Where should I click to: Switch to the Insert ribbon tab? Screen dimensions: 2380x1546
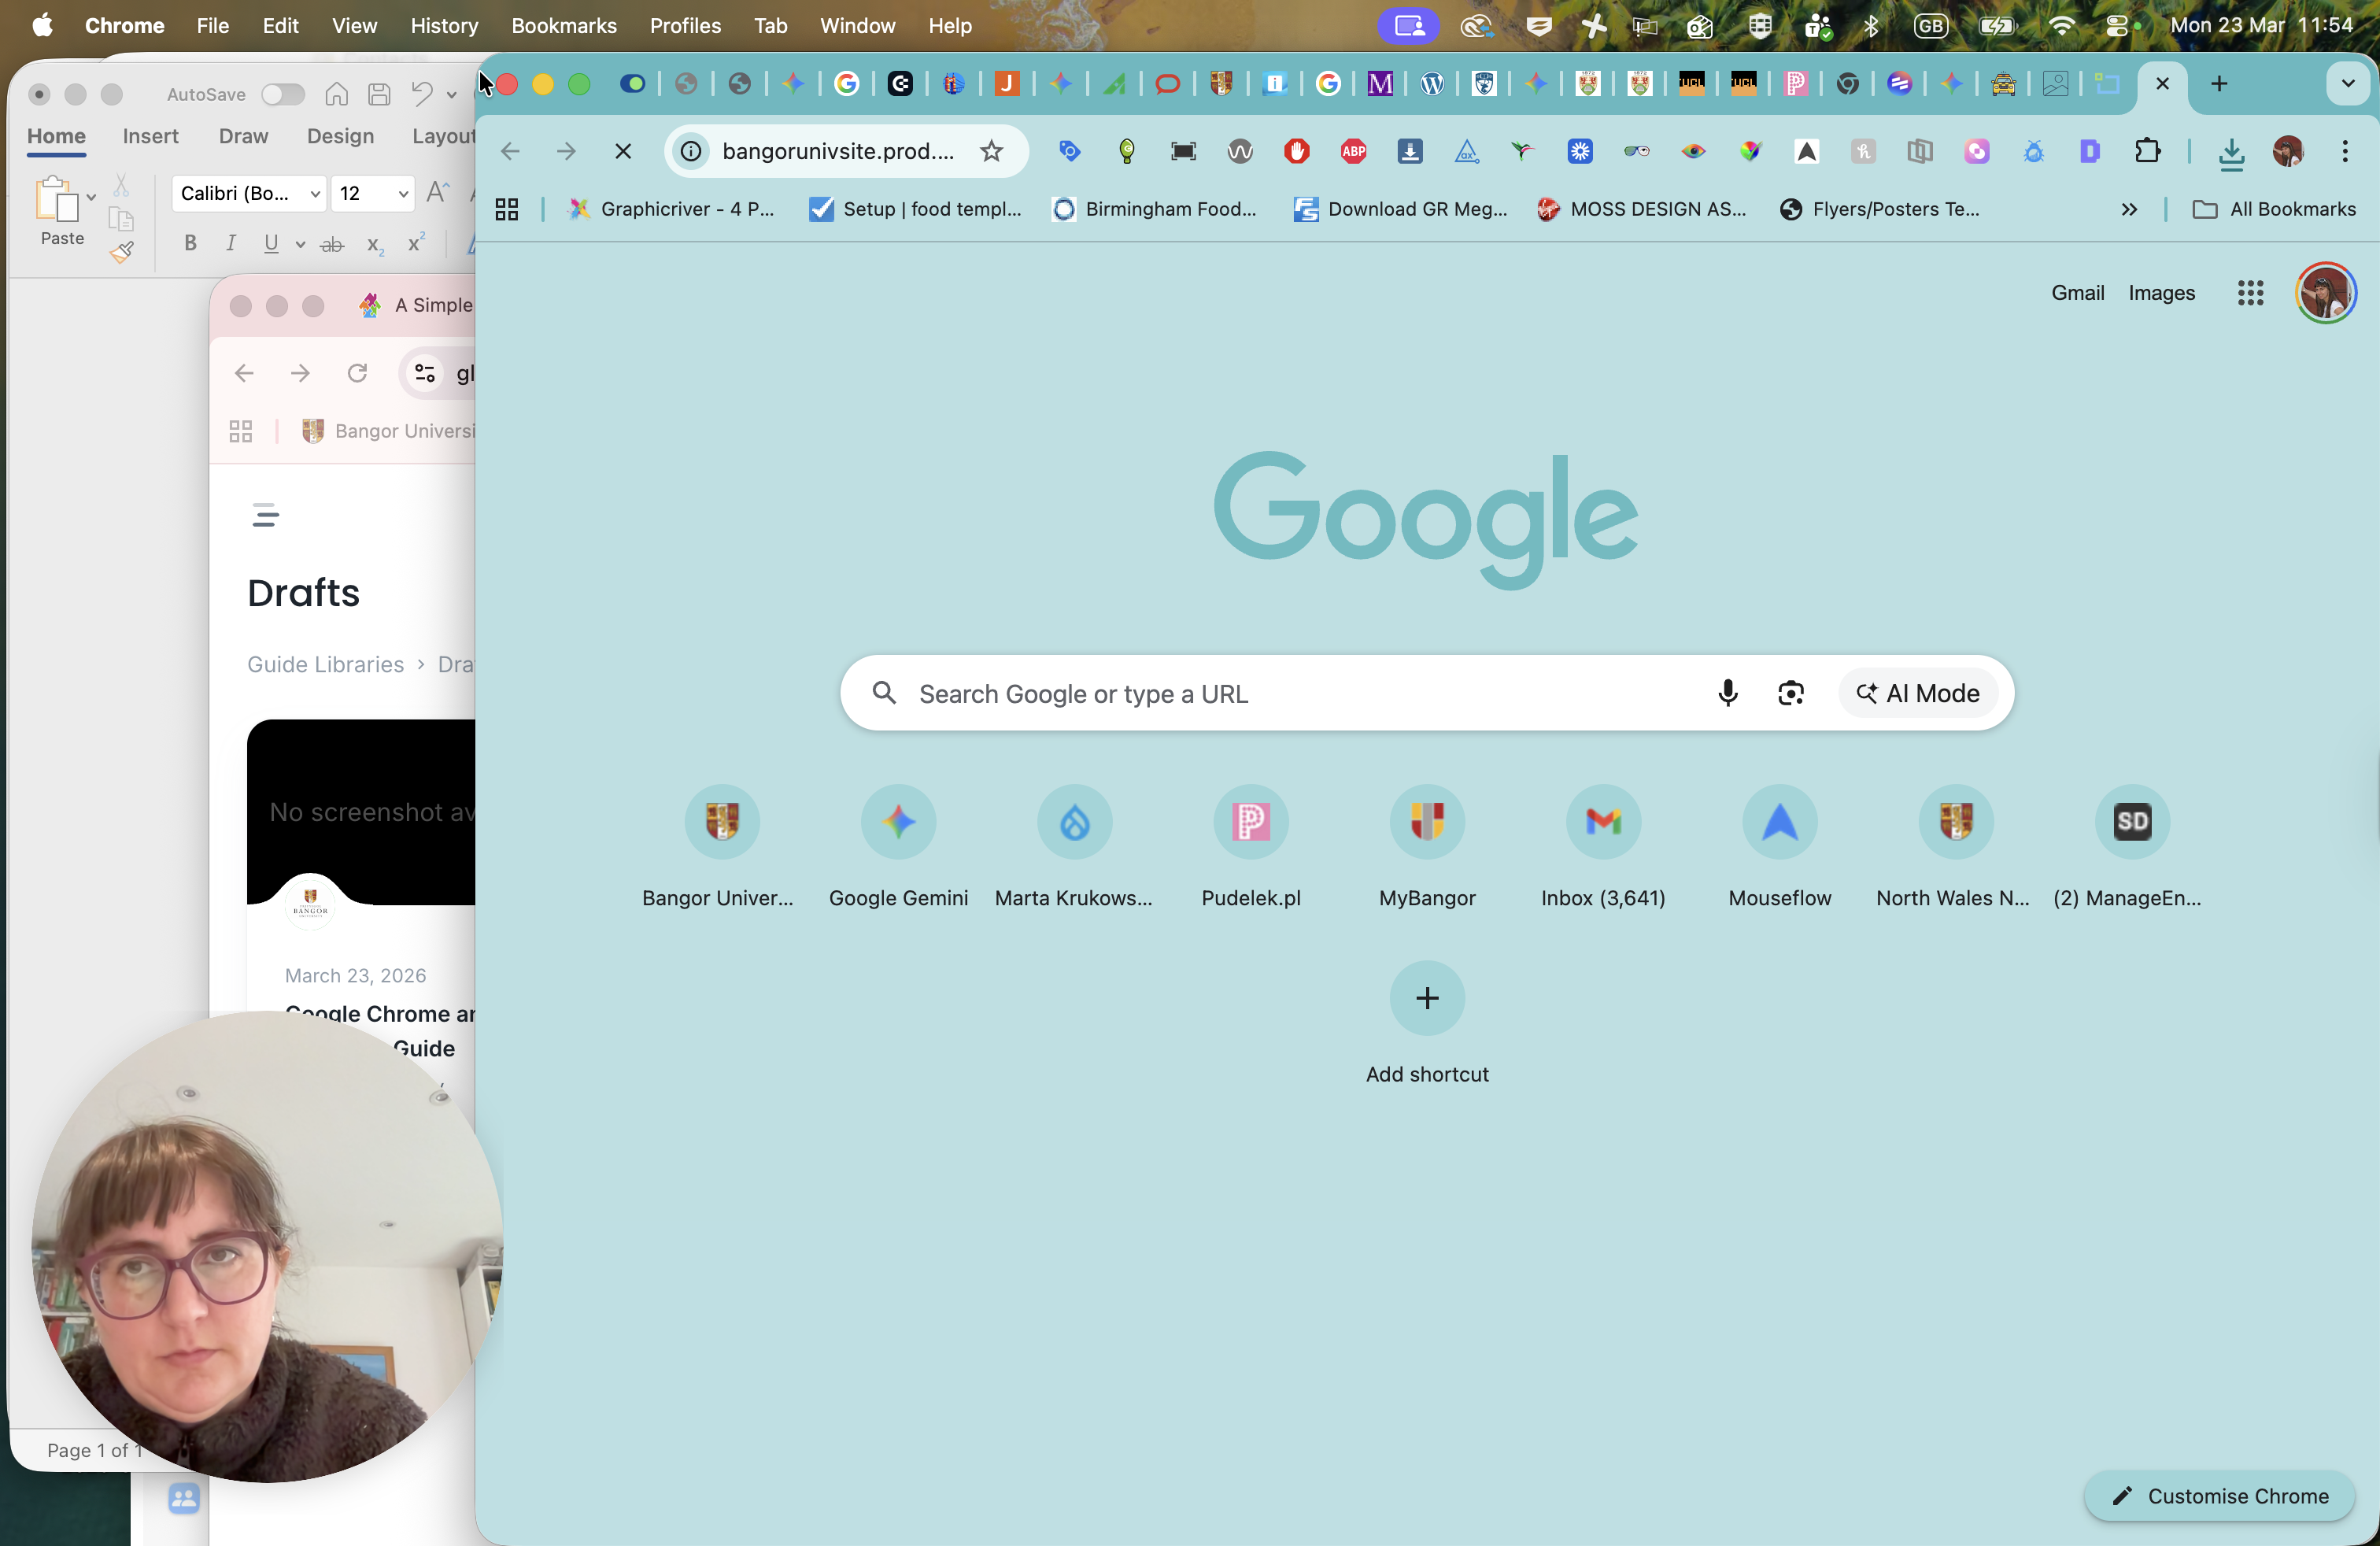150,136
